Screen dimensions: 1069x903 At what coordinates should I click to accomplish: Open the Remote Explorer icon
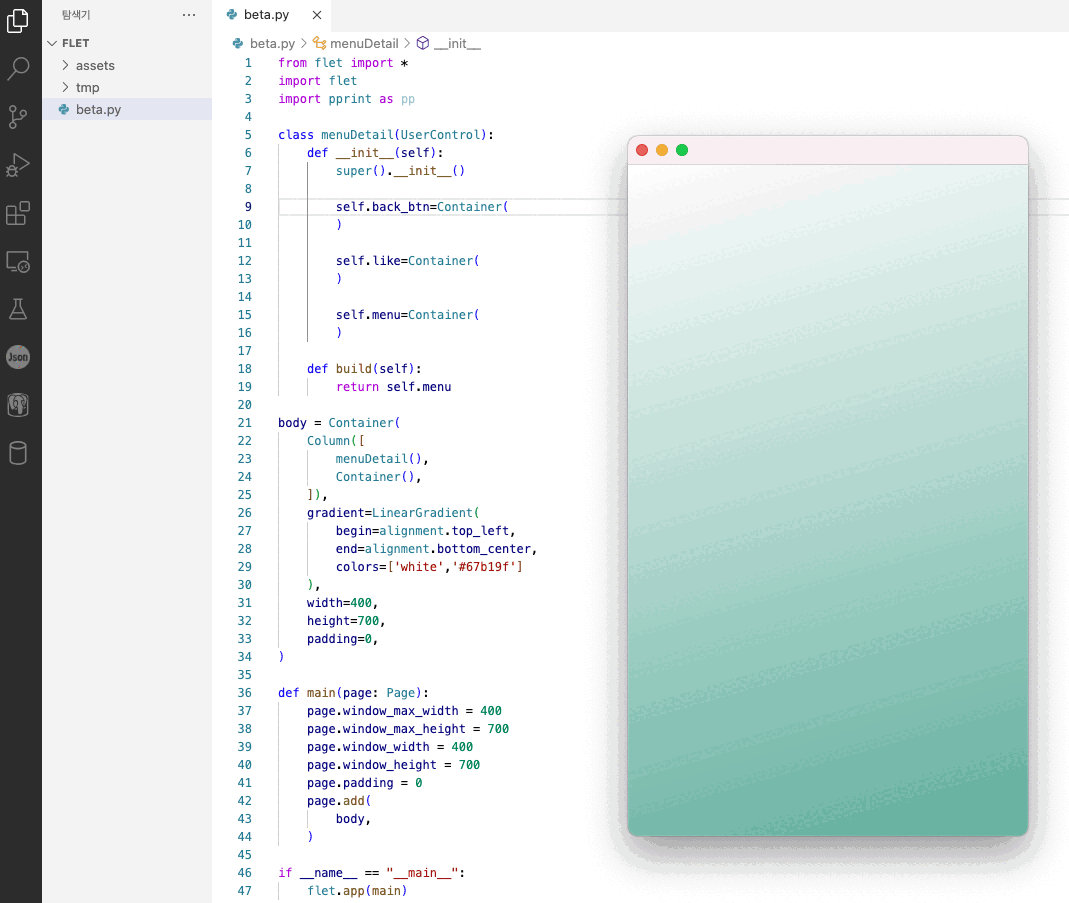pos(18,261)
